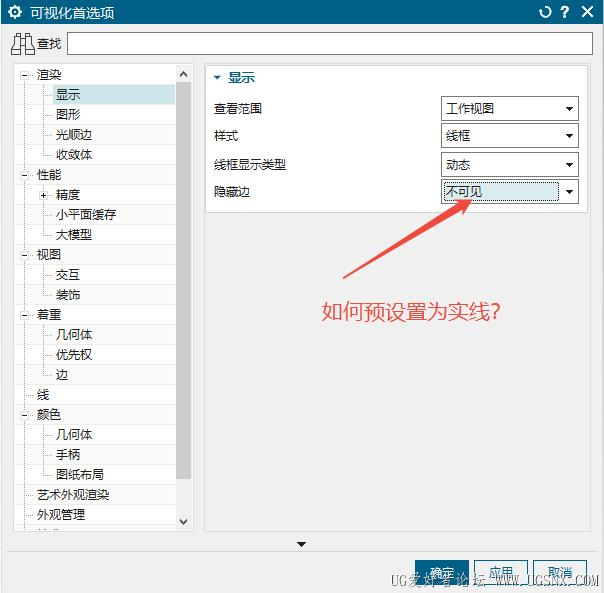Open the 样式 dropdown showing 线框
The width and height of the screenshot is (604, 593).
[510, 136]
